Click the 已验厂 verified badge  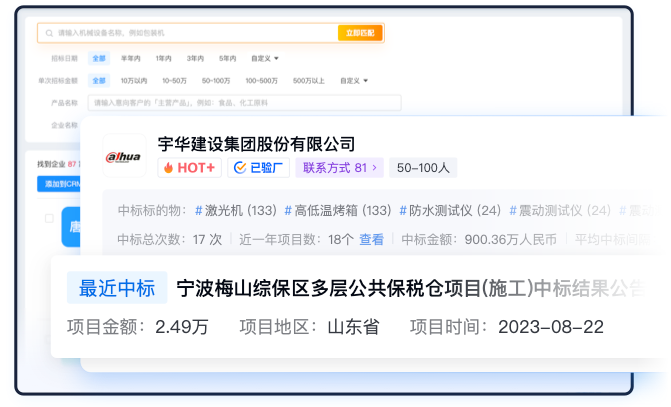pos(259,168)
